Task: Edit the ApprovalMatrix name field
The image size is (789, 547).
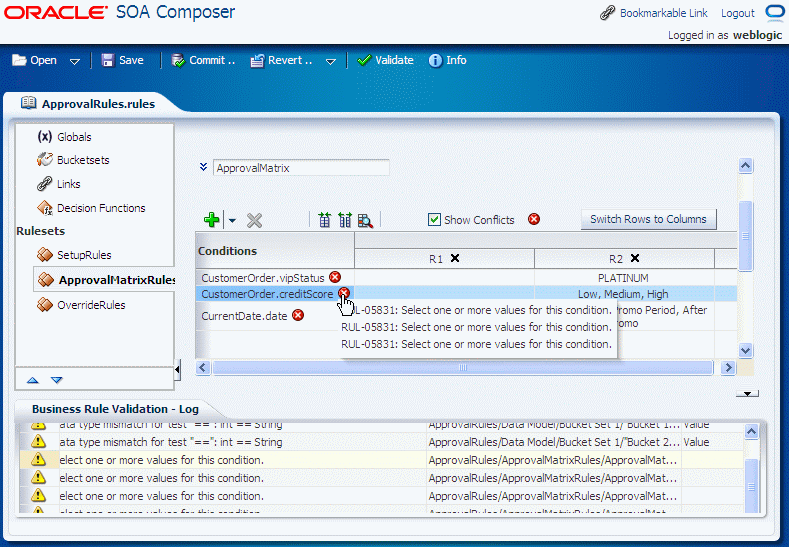Action: tap(301, 168)
